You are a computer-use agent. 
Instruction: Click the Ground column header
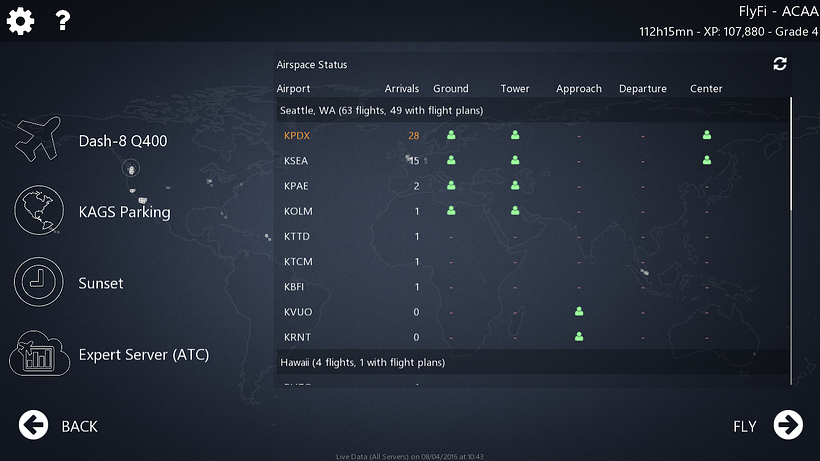tap(451, 88)
